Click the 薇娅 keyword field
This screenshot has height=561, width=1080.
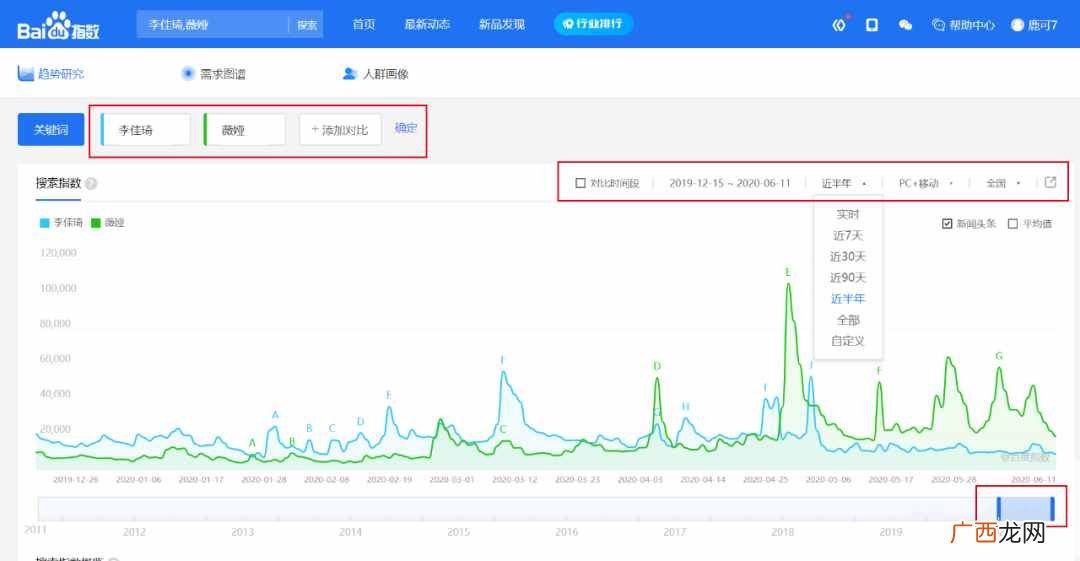point(245,130)
